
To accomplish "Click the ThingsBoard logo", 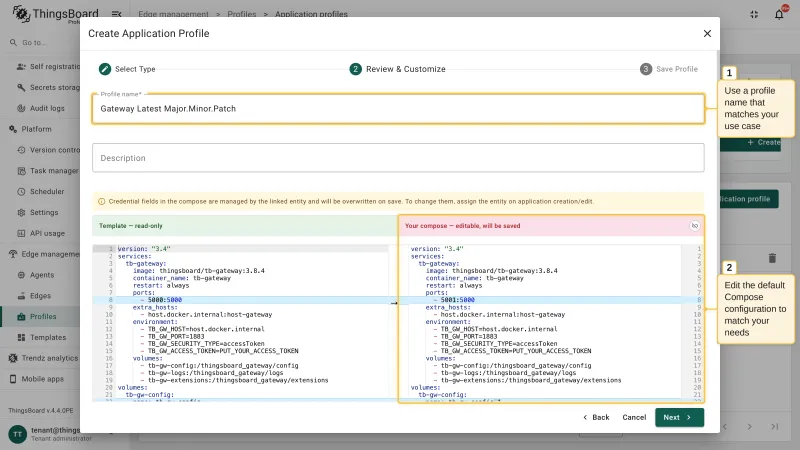I will pyautogui.click(x=55, y=14).
